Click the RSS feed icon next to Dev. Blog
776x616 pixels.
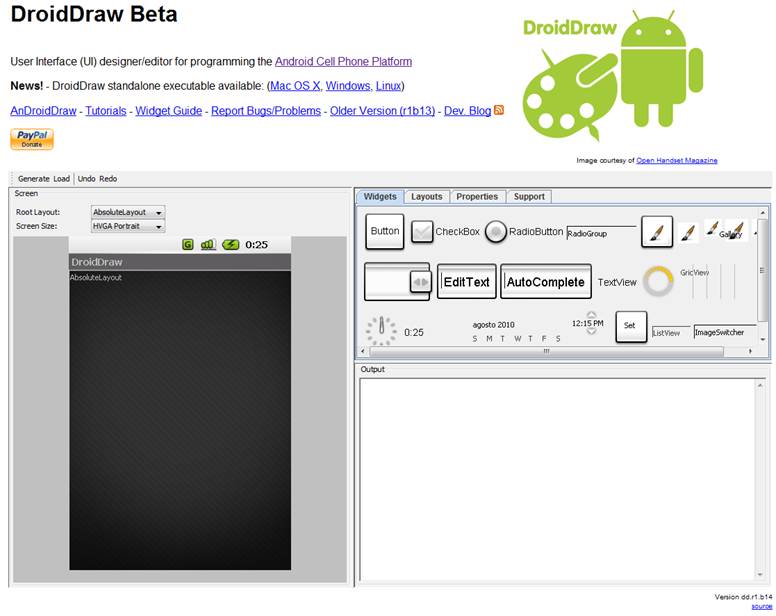(499, 110)
